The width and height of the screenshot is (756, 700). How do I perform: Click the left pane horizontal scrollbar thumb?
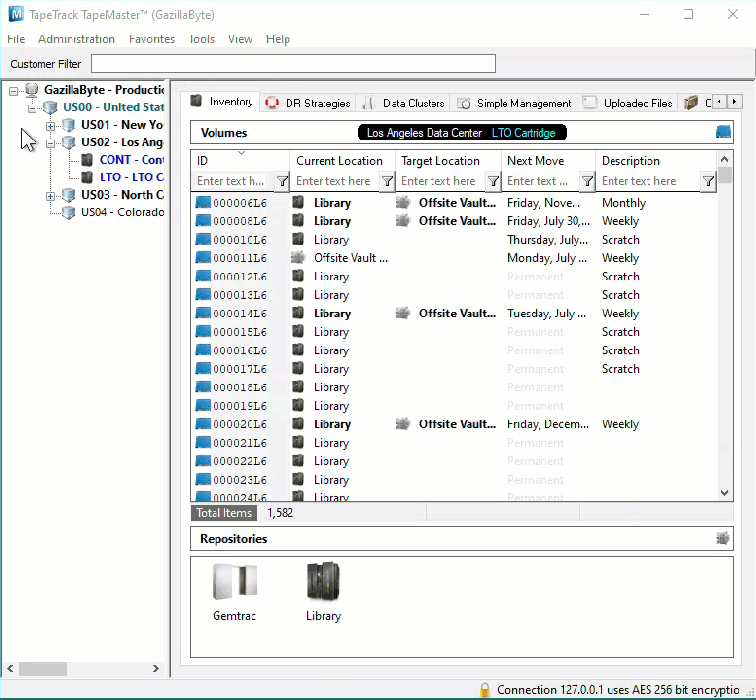click(43, 669)
